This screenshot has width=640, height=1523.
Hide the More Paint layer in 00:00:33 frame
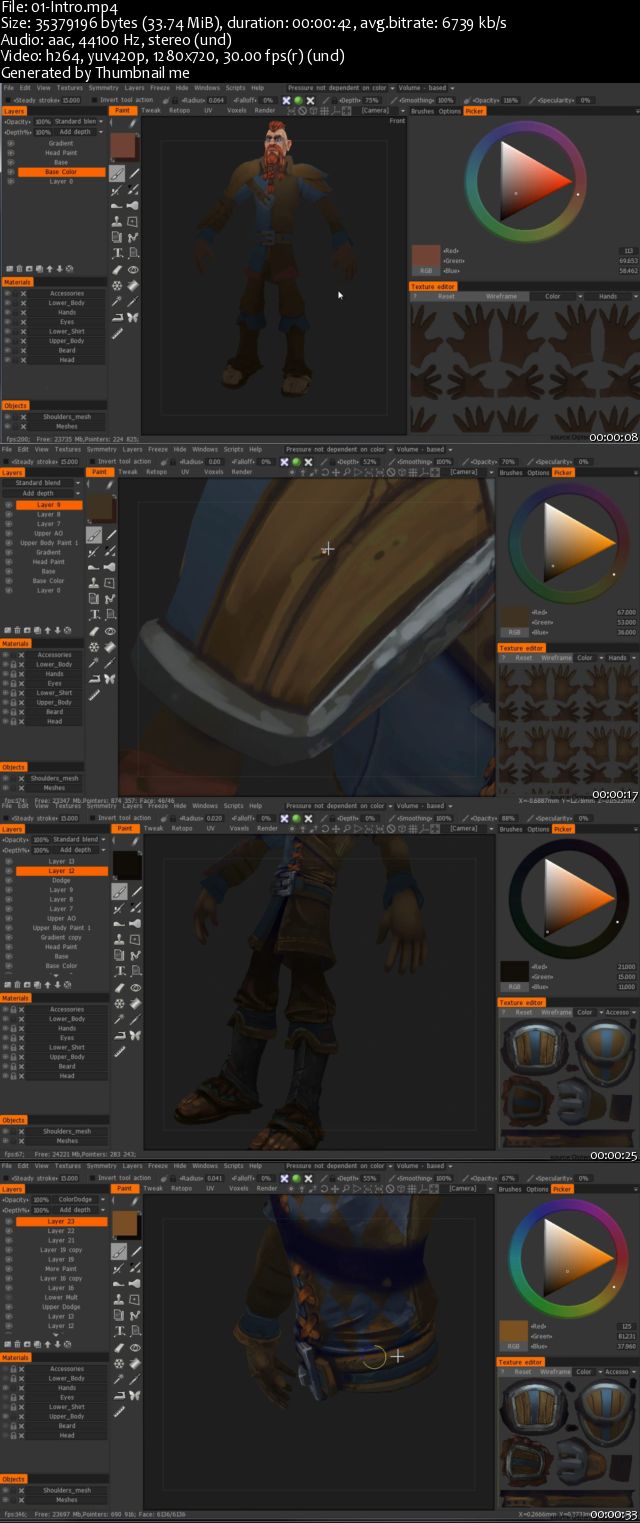click(8, 1269)
